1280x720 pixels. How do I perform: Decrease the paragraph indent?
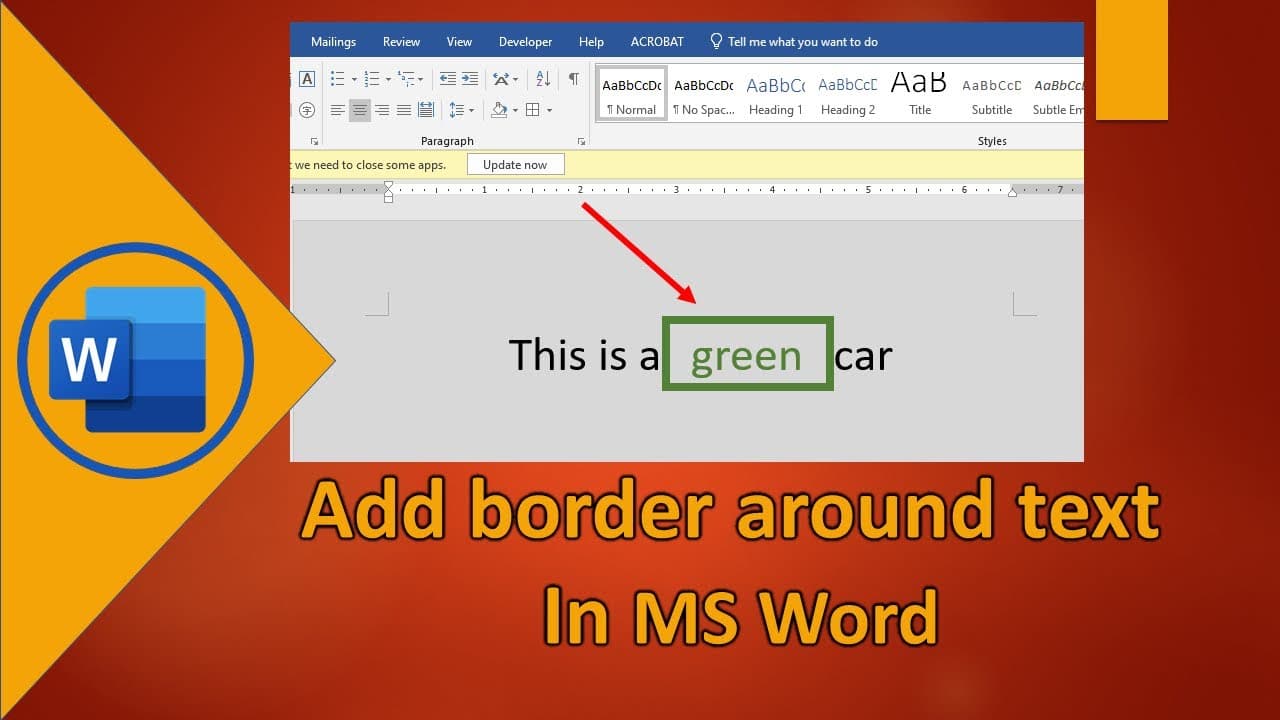(447, 78)
